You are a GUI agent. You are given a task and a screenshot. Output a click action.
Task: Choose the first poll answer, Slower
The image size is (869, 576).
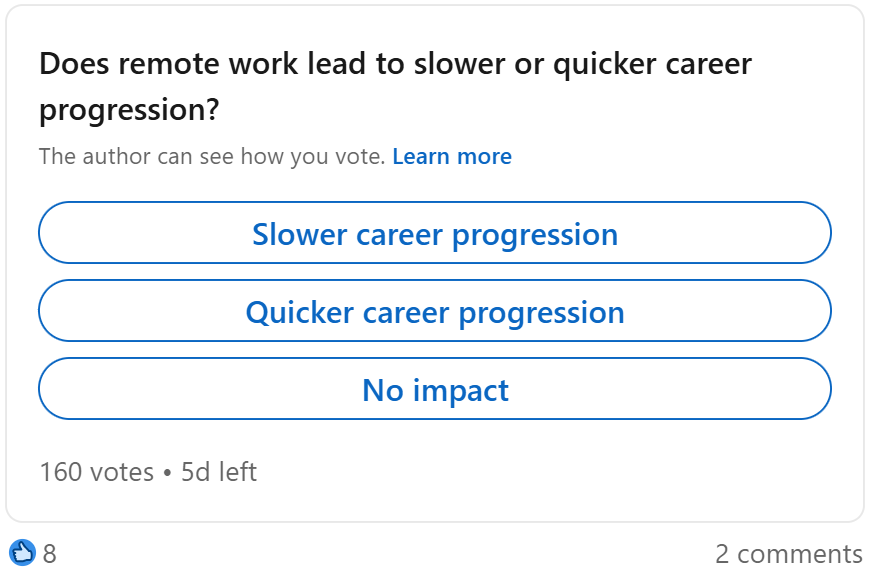(x=434, y=233)
